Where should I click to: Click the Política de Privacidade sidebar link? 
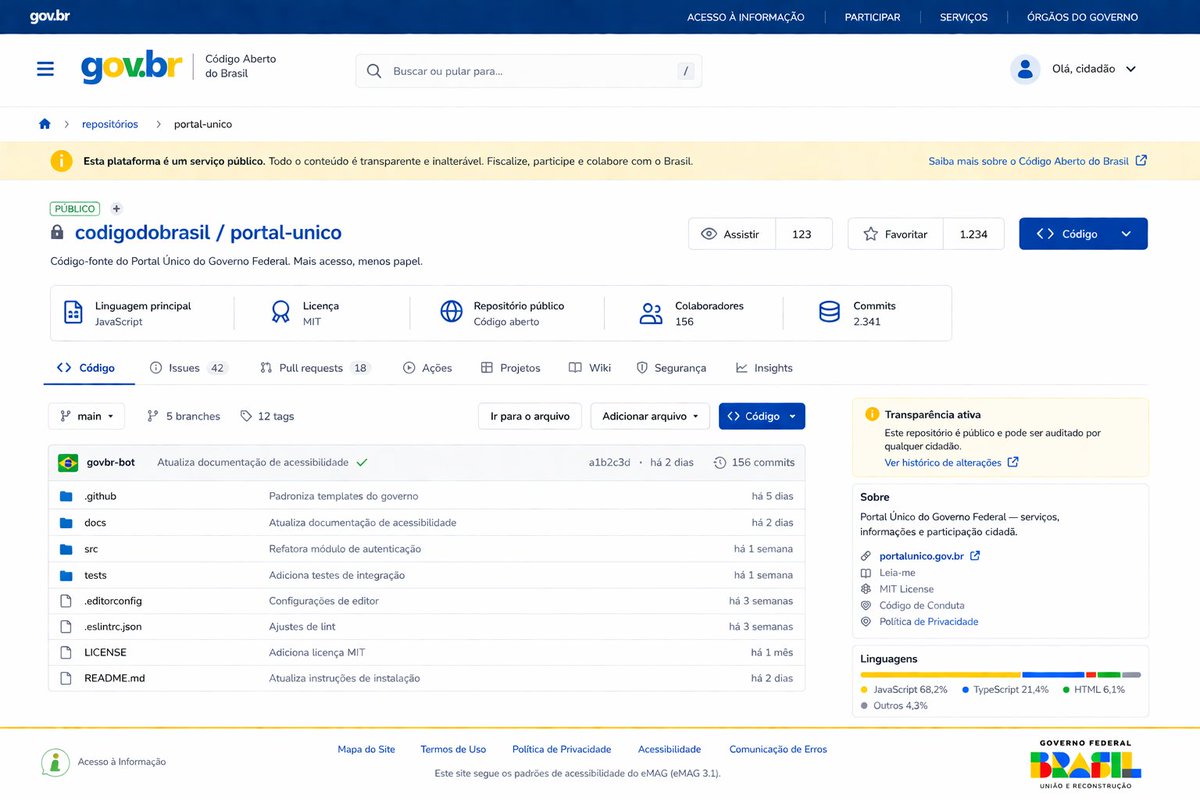click(x=929, y=621)
